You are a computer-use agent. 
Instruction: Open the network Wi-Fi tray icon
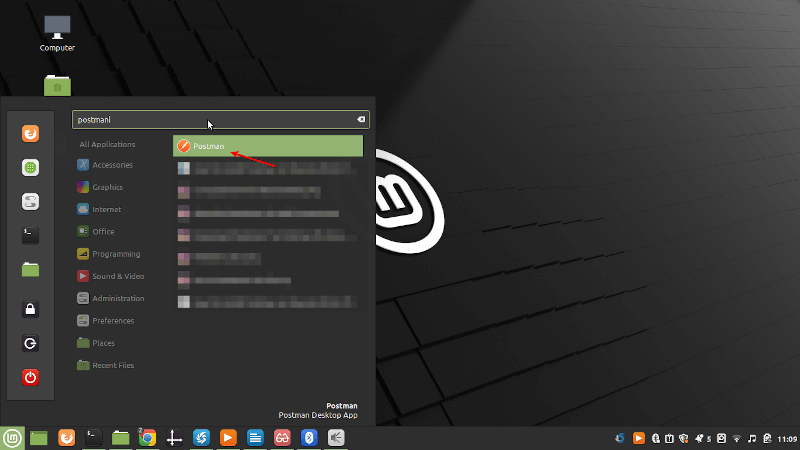coord(737,438)
